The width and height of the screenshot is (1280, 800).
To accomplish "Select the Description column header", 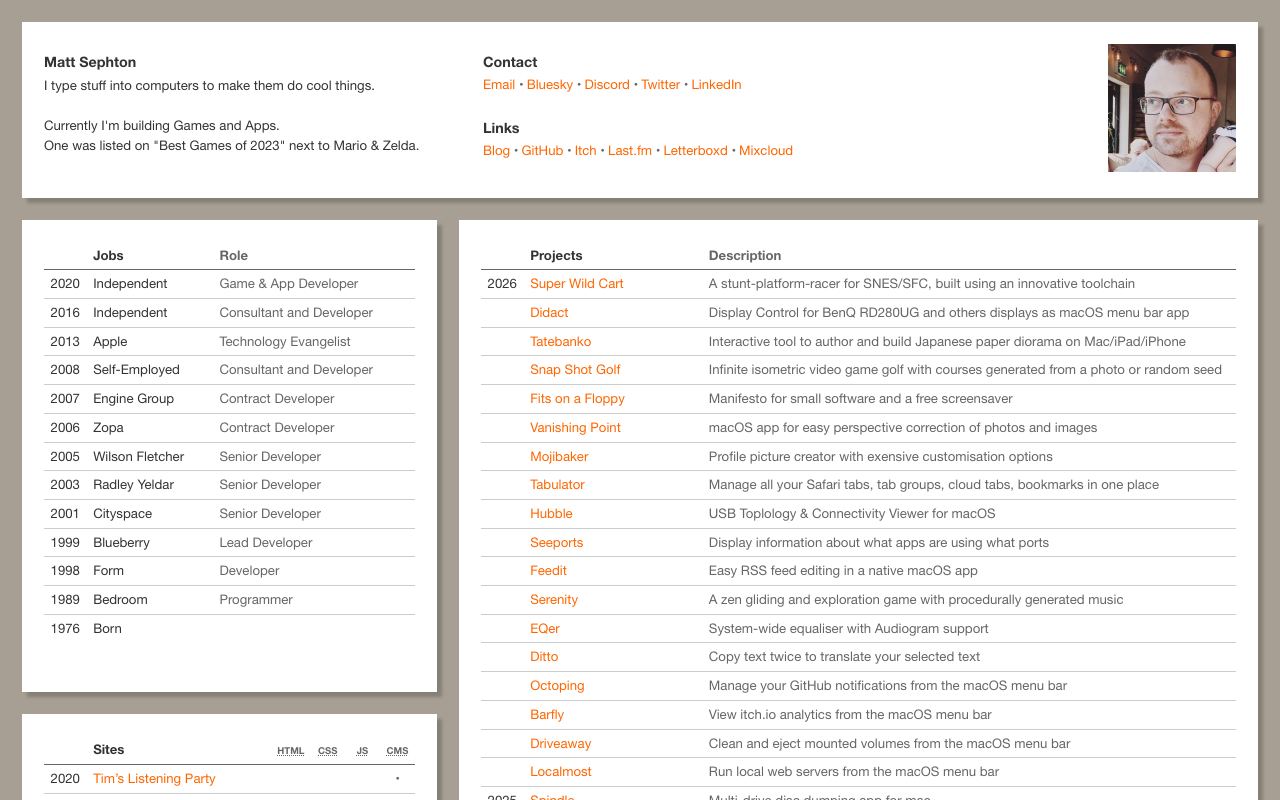I will 745,256.
